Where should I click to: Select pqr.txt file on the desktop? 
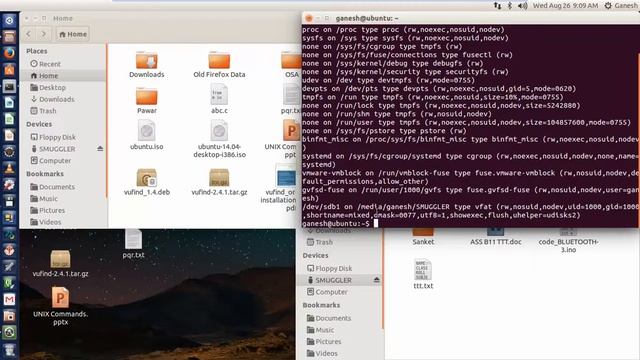click(133, 244)
